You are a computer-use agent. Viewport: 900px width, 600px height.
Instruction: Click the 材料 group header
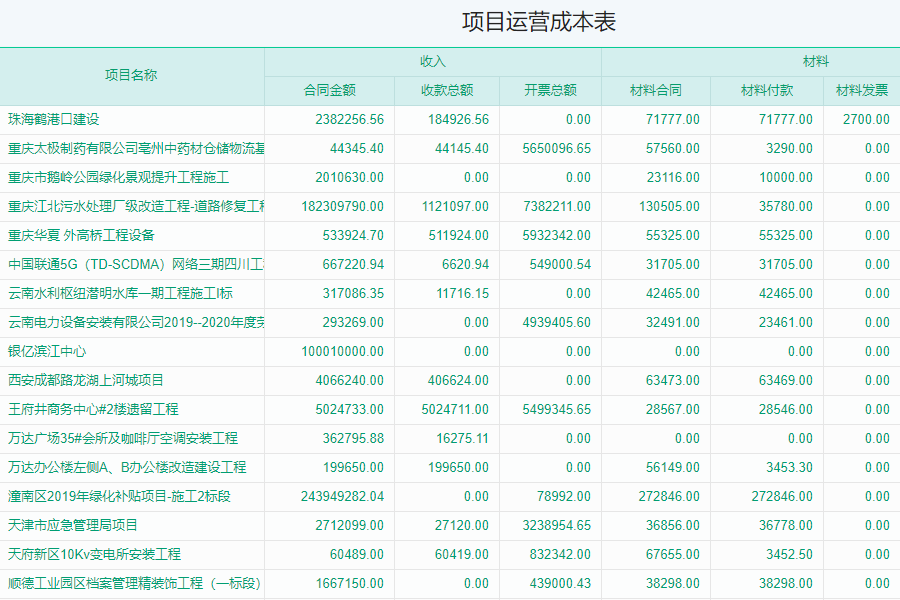(x=815, y=62)
